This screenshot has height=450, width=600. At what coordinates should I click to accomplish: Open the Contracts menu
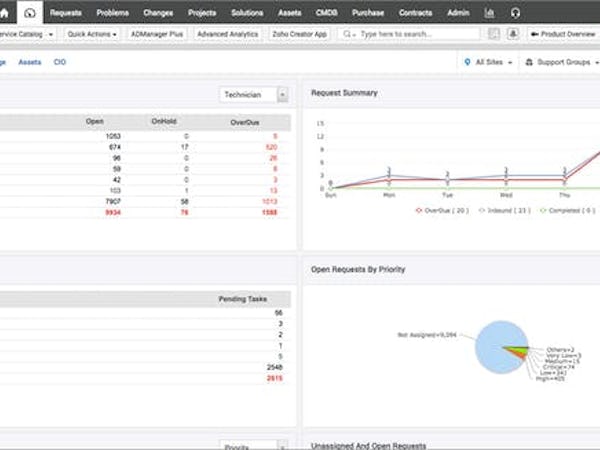point(416,13)
